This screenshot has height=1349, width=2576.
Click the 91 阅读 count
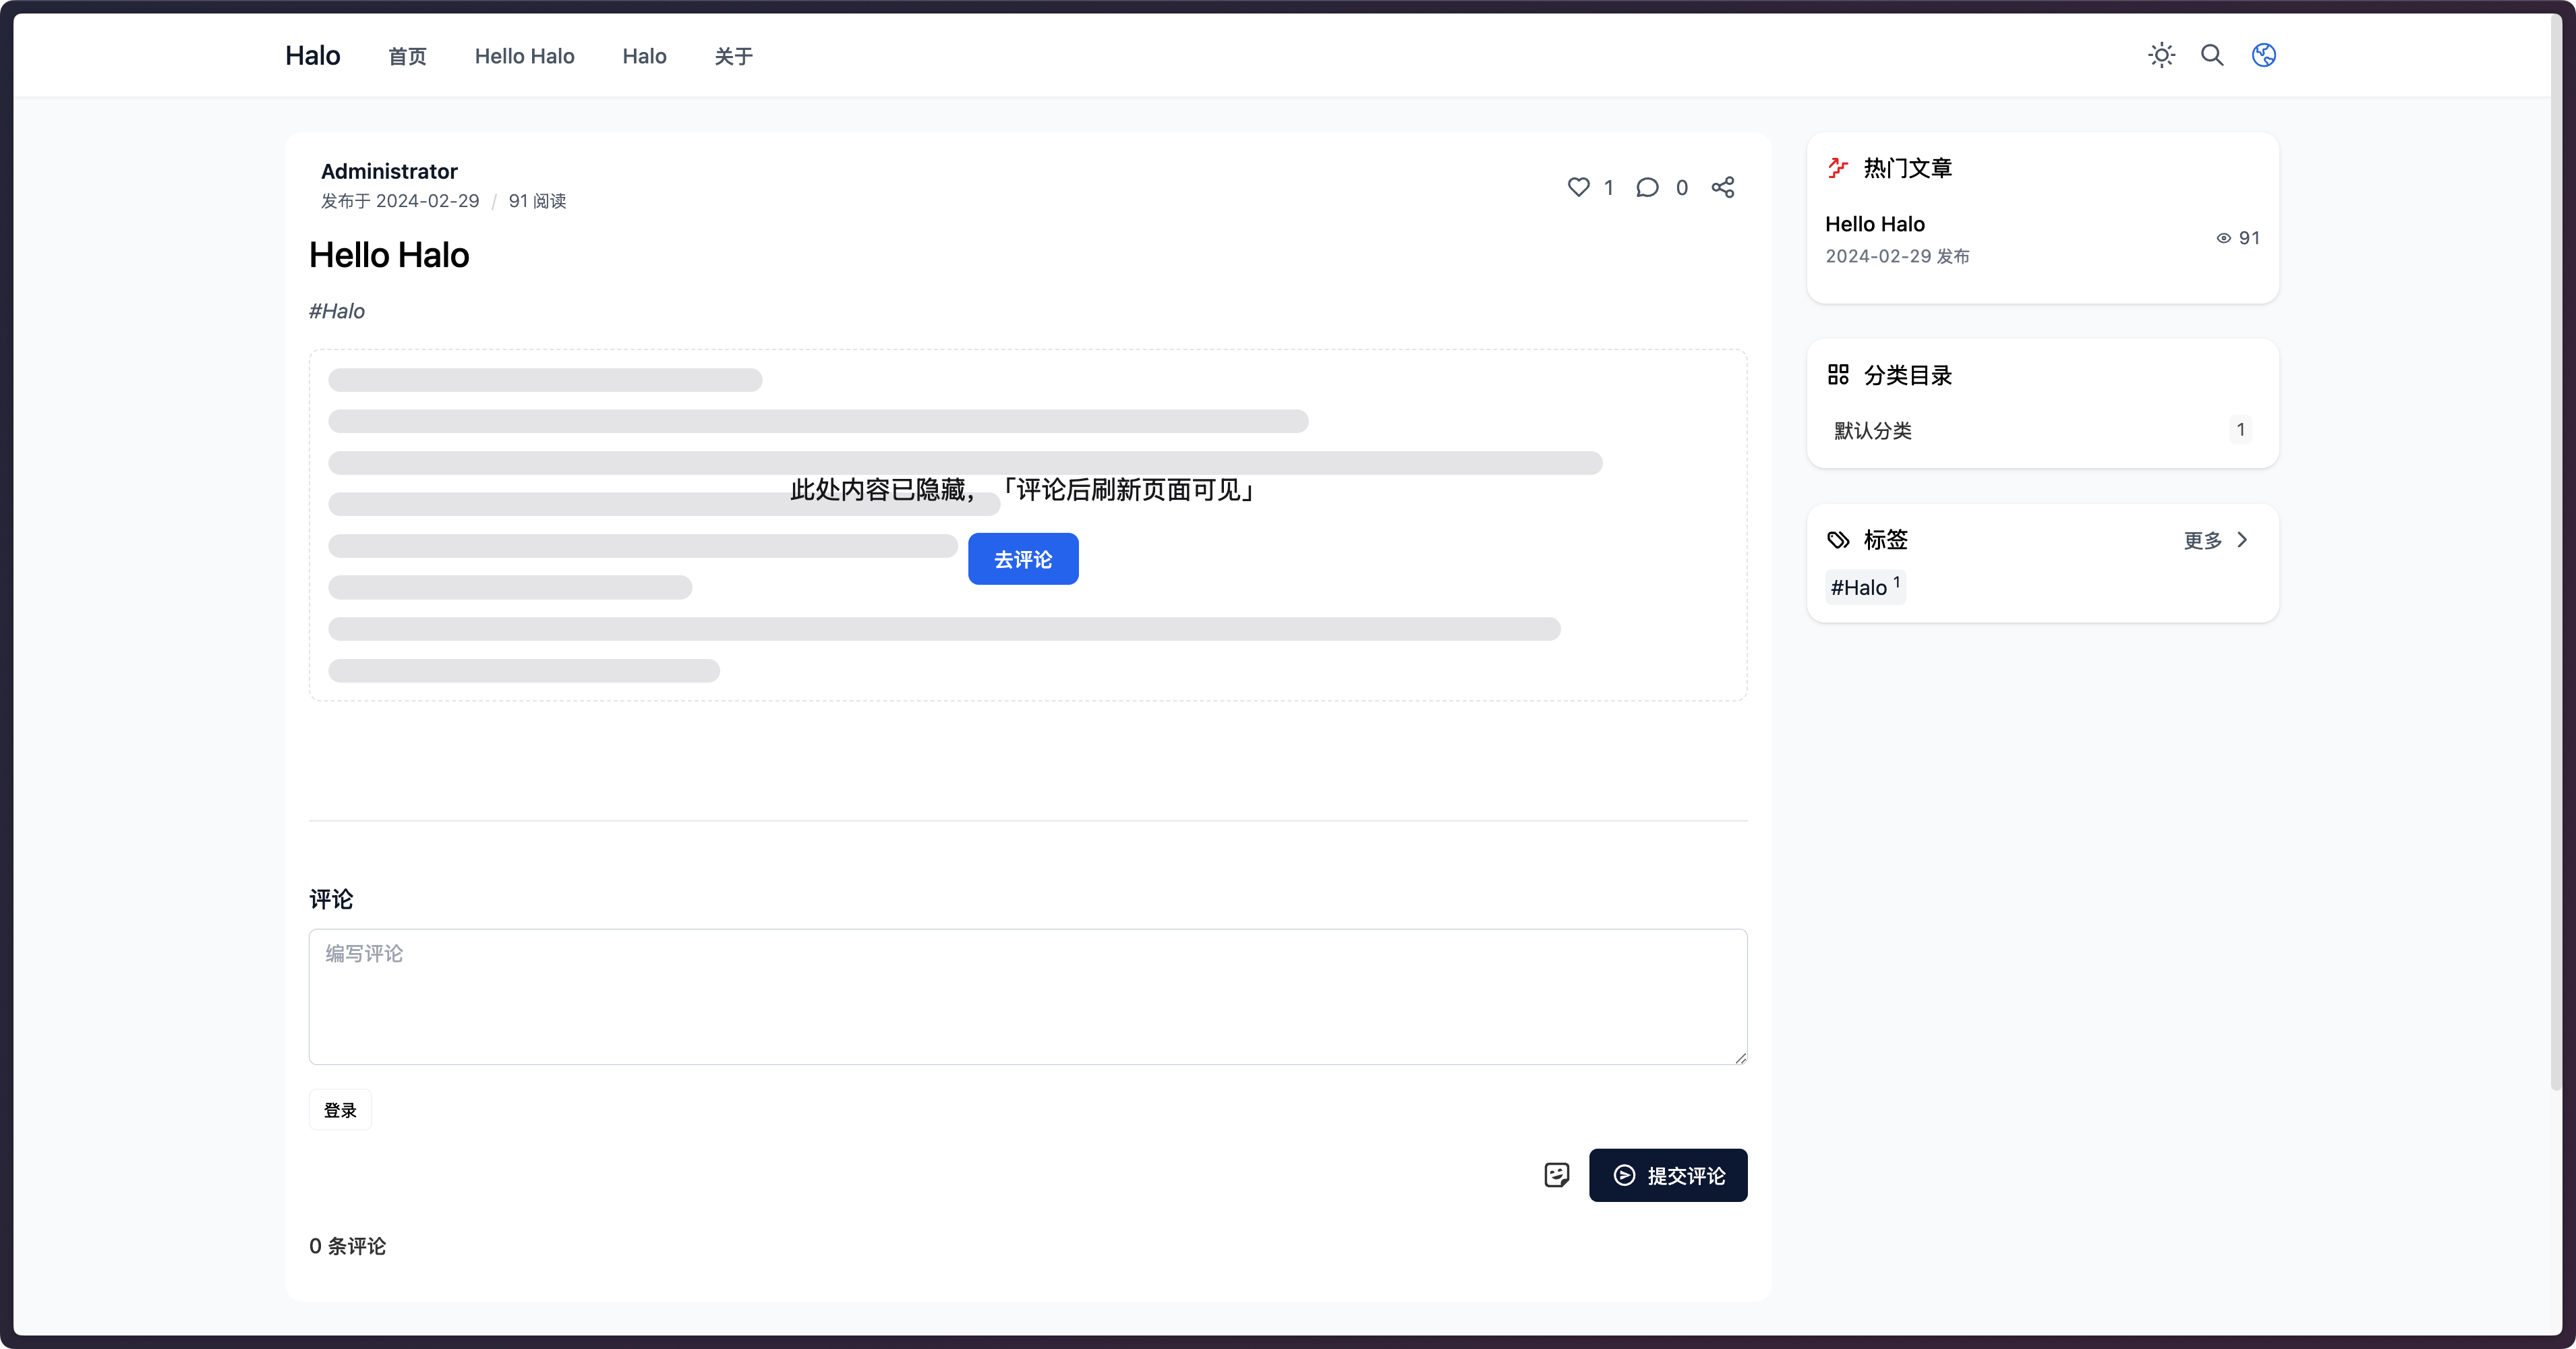537,201
